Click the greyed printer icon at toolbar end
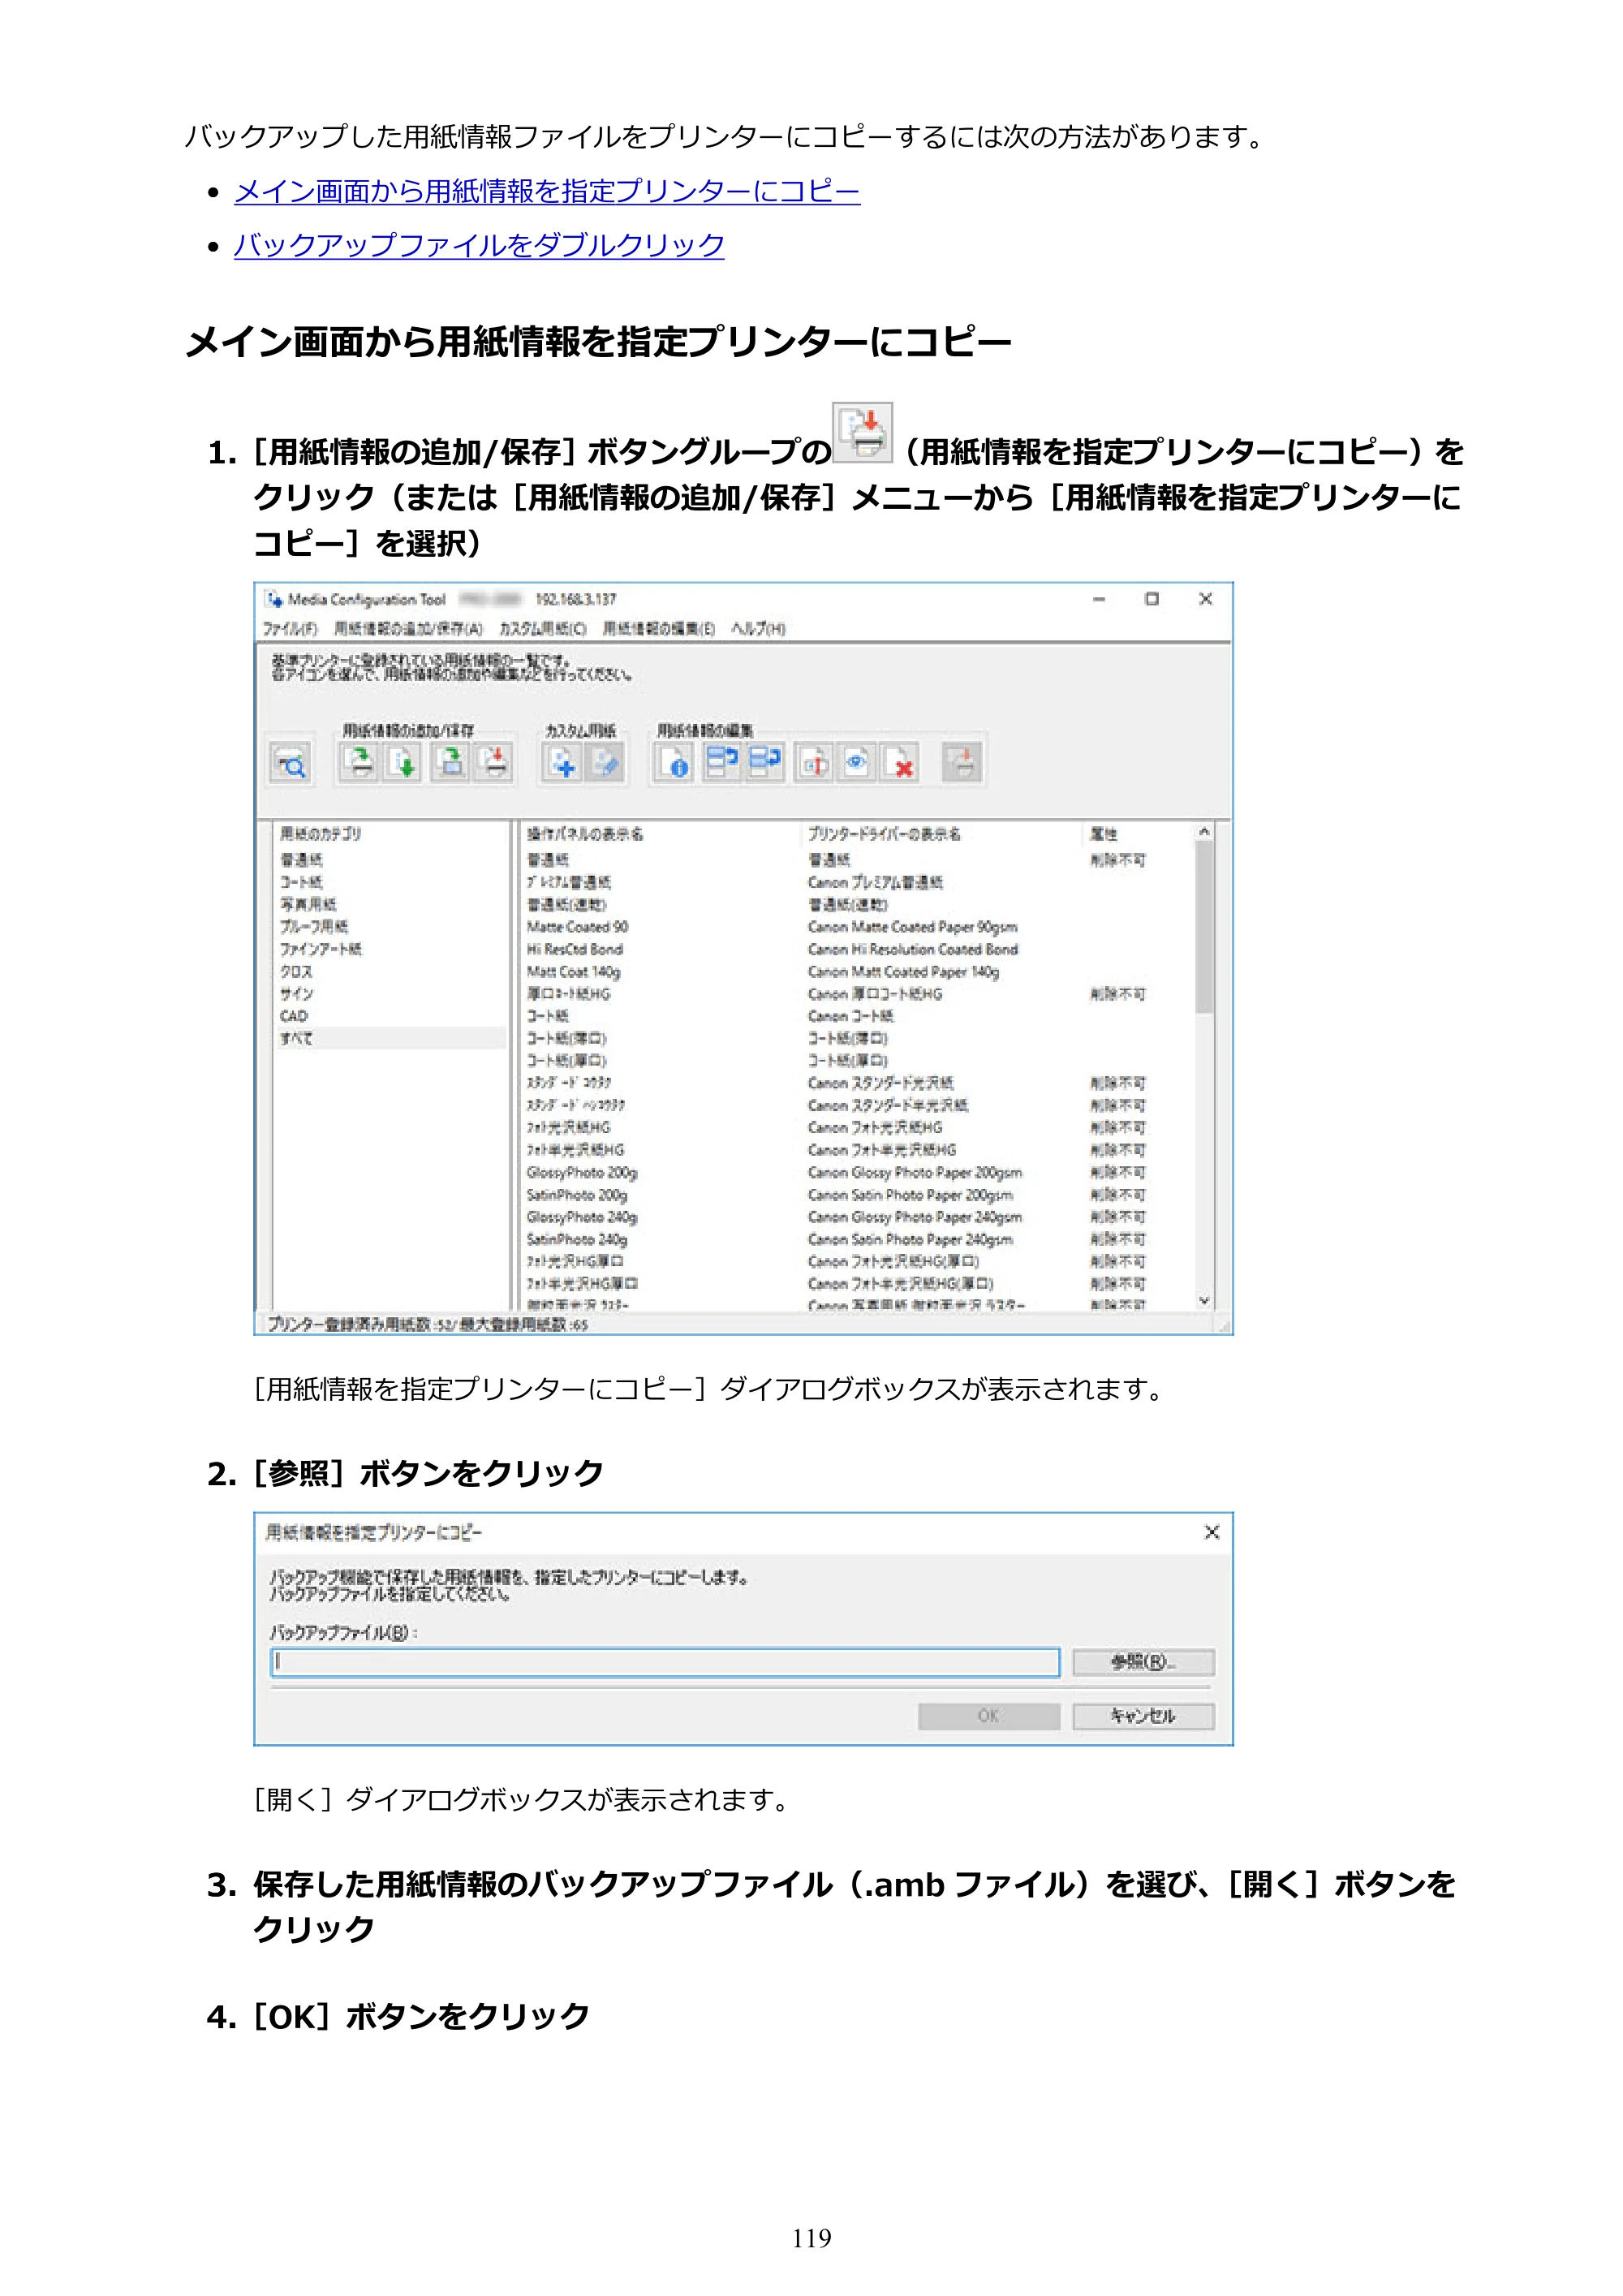This screenshot has width=1623, height=2296. coord(962,763)
